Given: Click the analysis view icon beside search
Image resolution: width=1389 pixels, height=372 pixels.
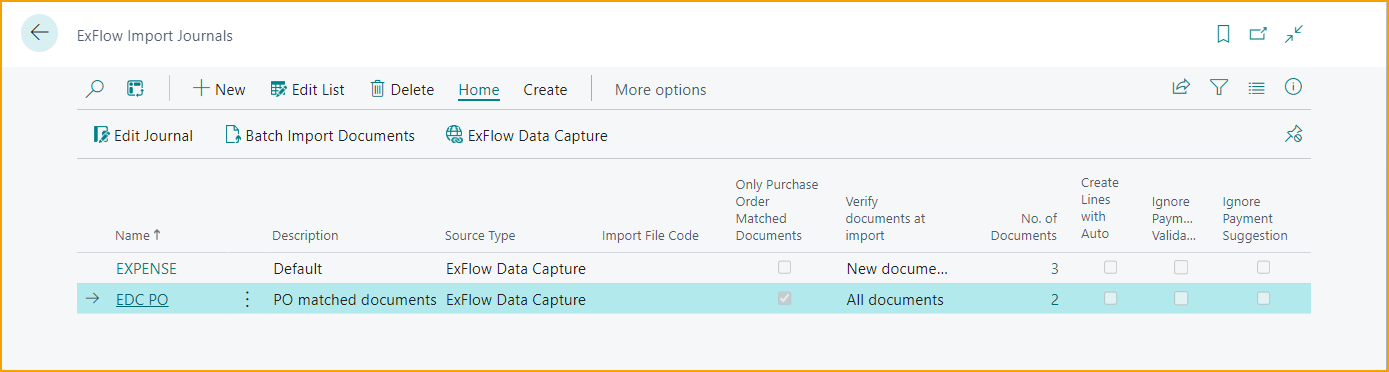Looking at the screenshot, I should [x=136, y=89].
